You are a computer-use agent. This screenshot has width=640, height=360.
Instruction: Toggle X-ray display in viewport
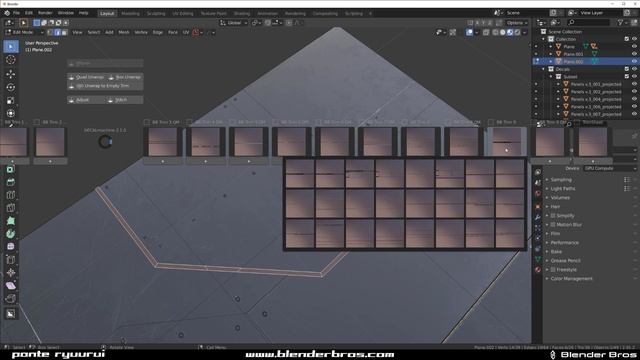pos(486,32)
